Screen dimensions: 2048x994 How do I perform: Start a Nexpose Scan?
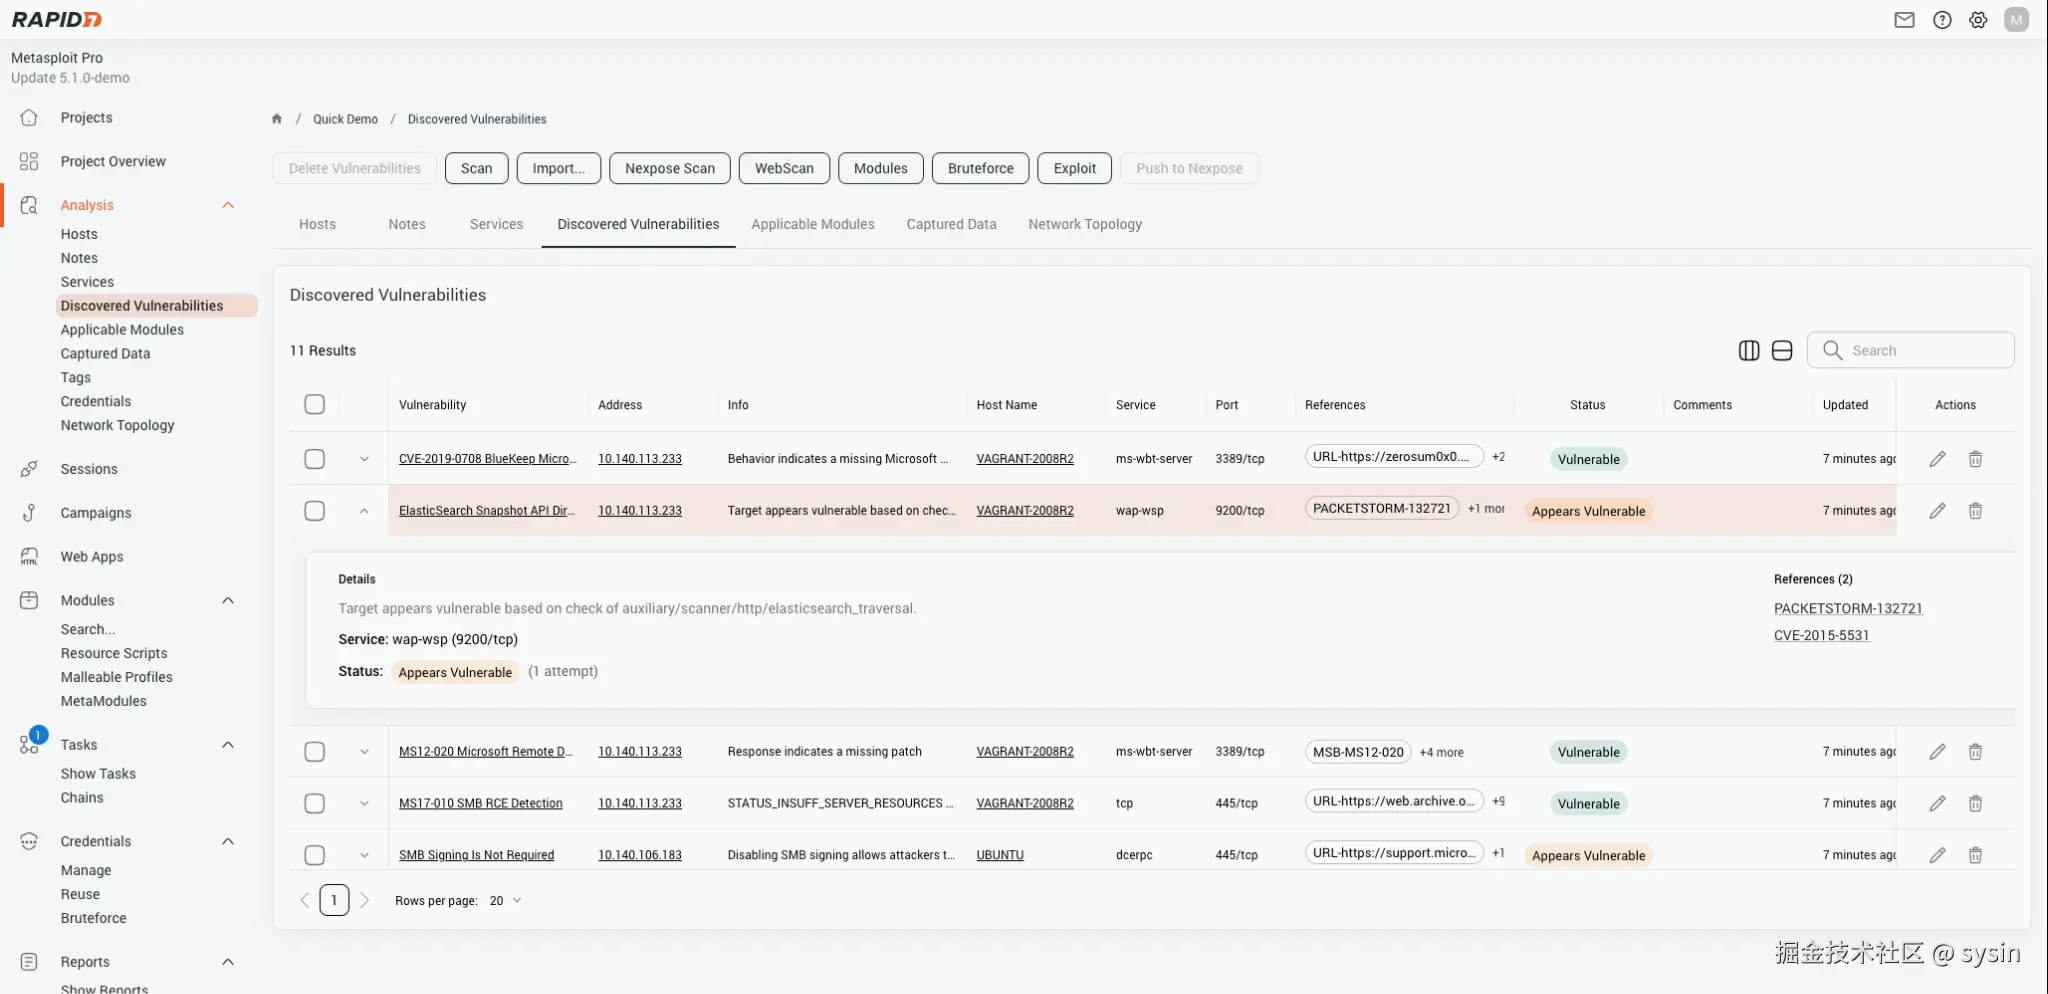(670, 168)
